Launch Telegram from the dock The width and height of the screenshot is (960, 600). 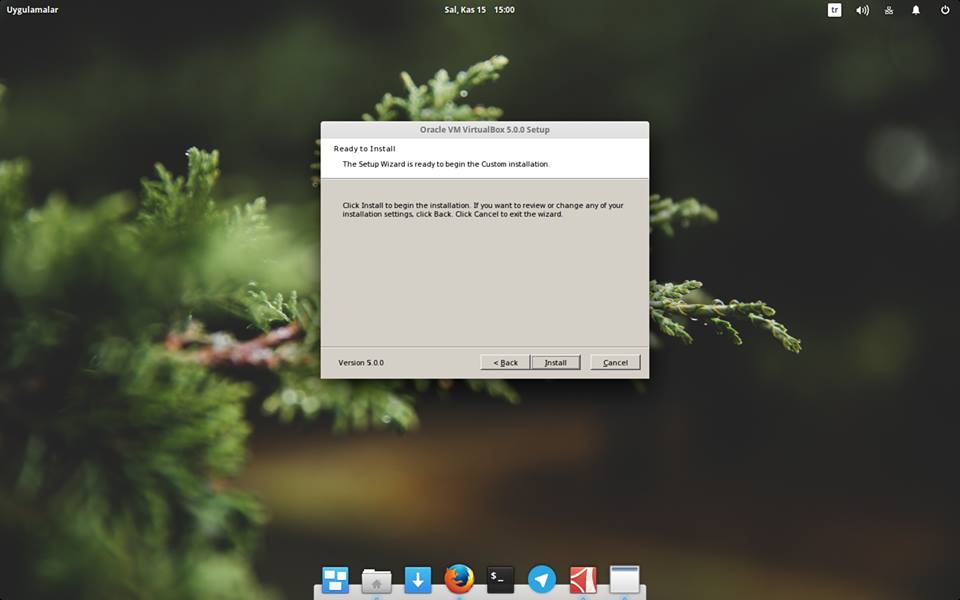coord(542,579)
